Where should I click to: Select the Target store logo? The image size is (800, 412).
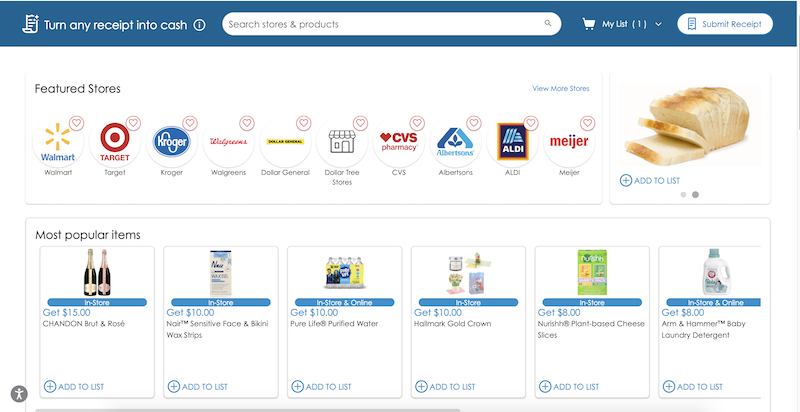pos(115,142)
